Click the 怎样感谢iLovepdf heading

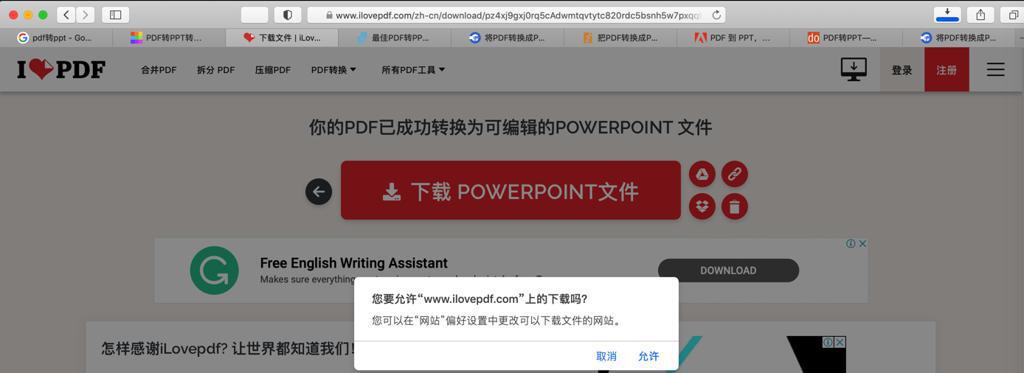(x=229, y=348)
